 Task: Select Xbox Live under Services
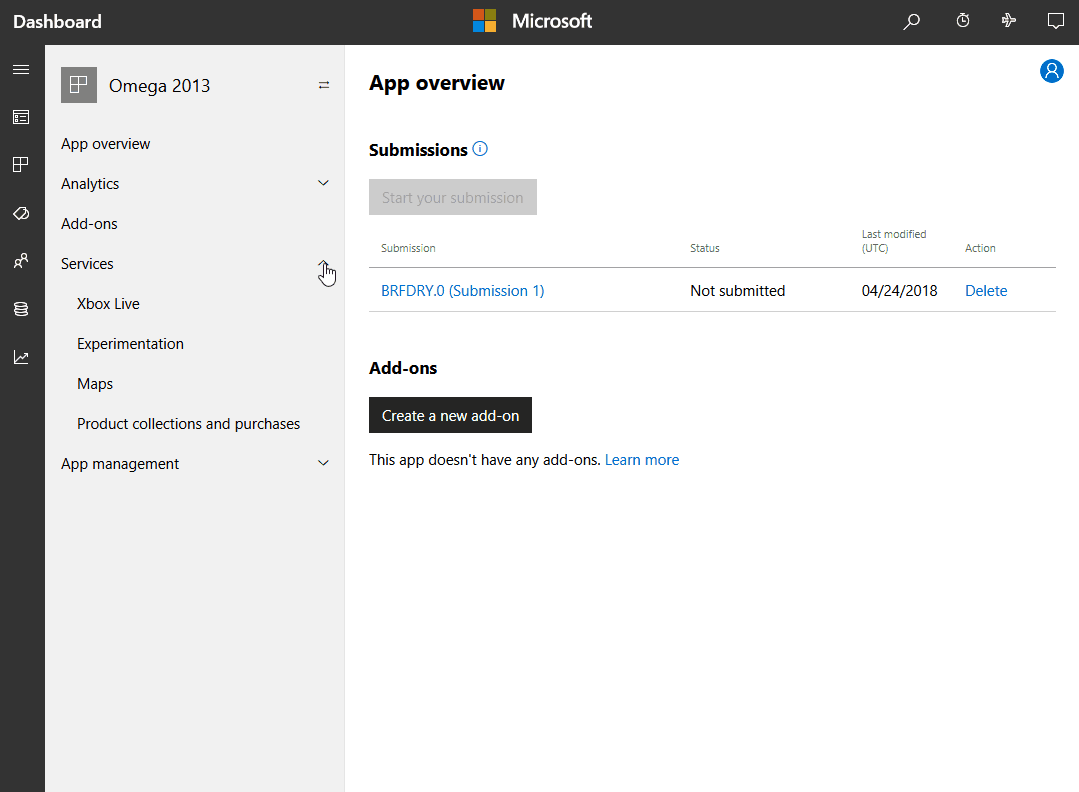point(108,303)
